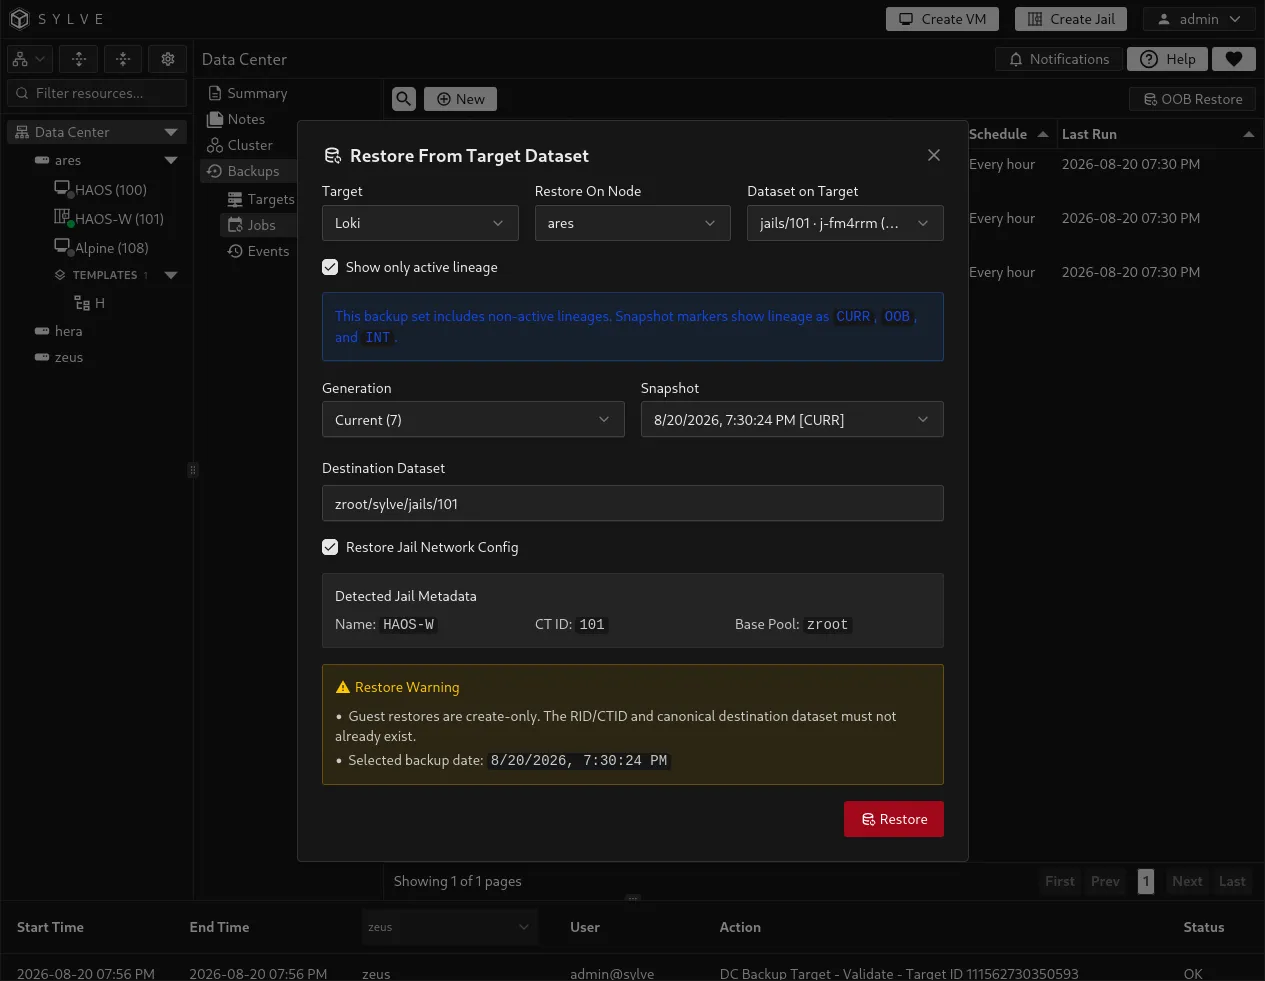Click the hera node icon

point(42,331)
